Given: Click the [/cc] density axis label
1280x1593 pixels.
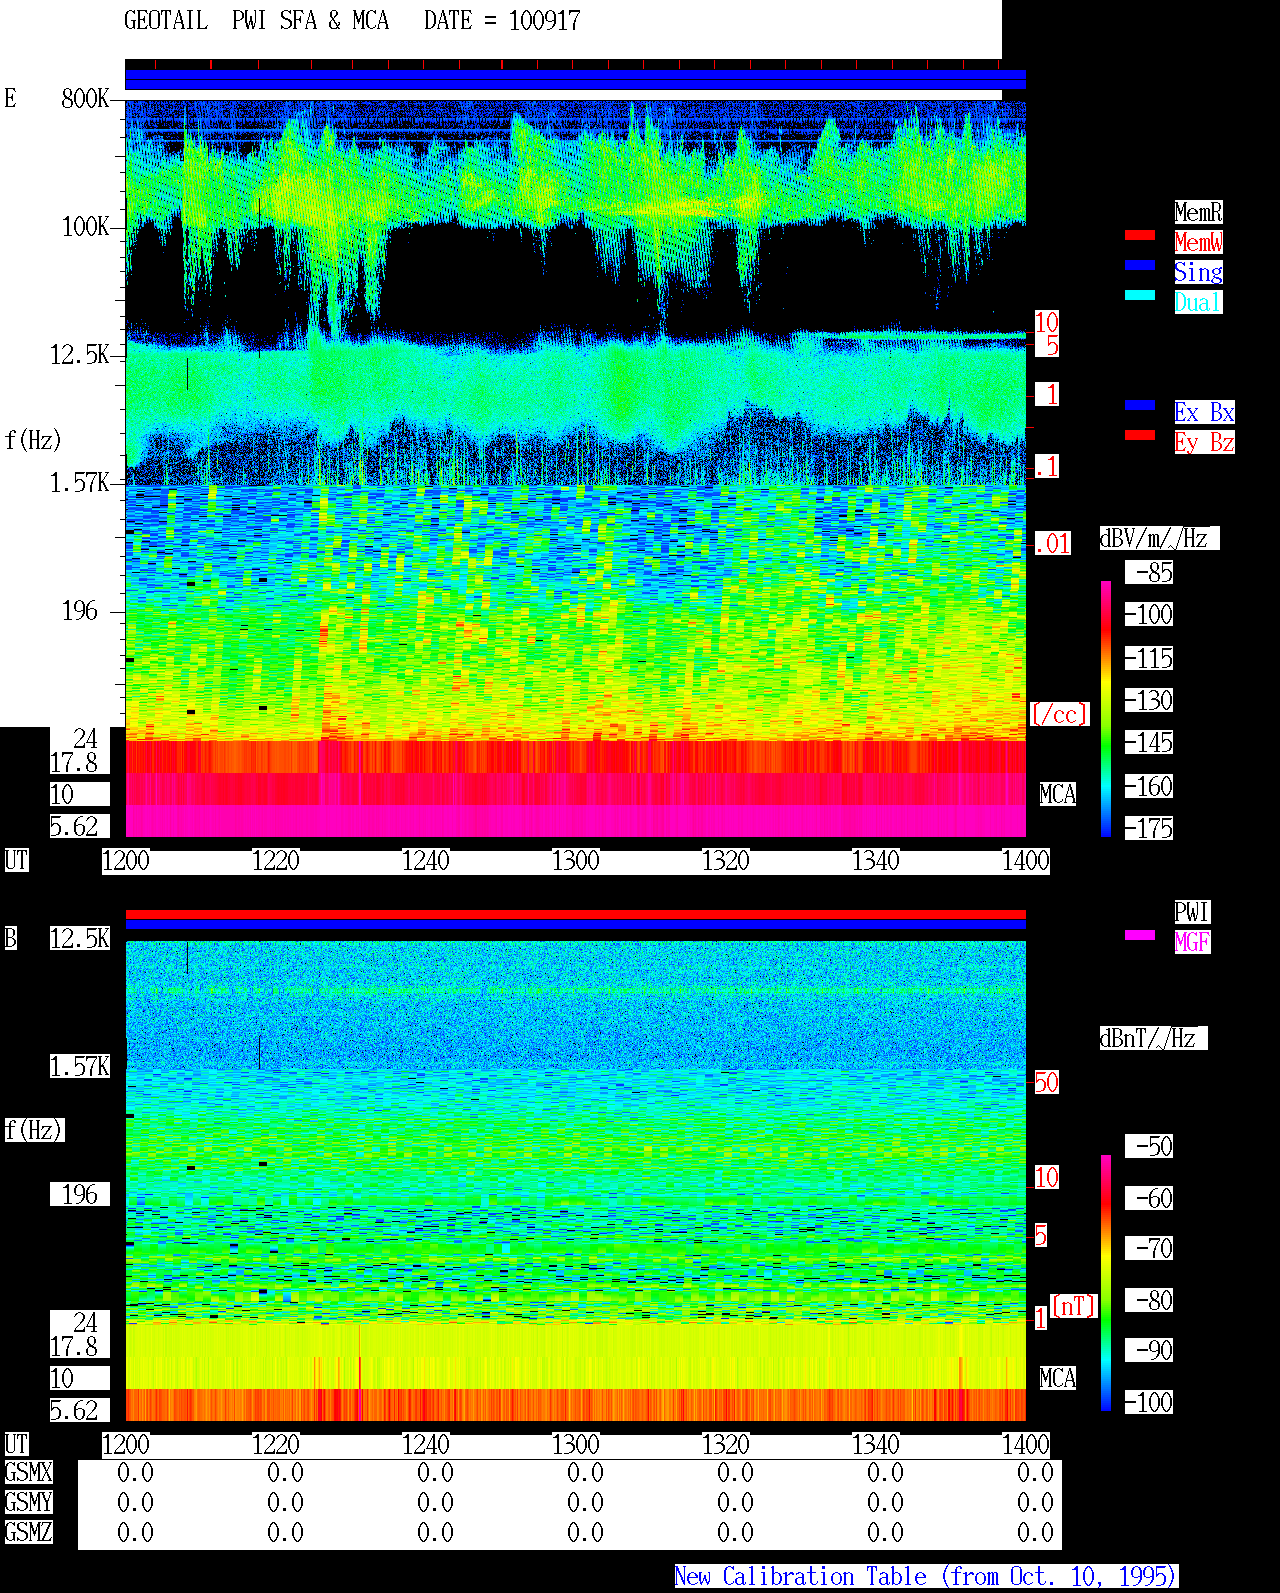Looking at the screenshot, I should tap(1059, 714).
